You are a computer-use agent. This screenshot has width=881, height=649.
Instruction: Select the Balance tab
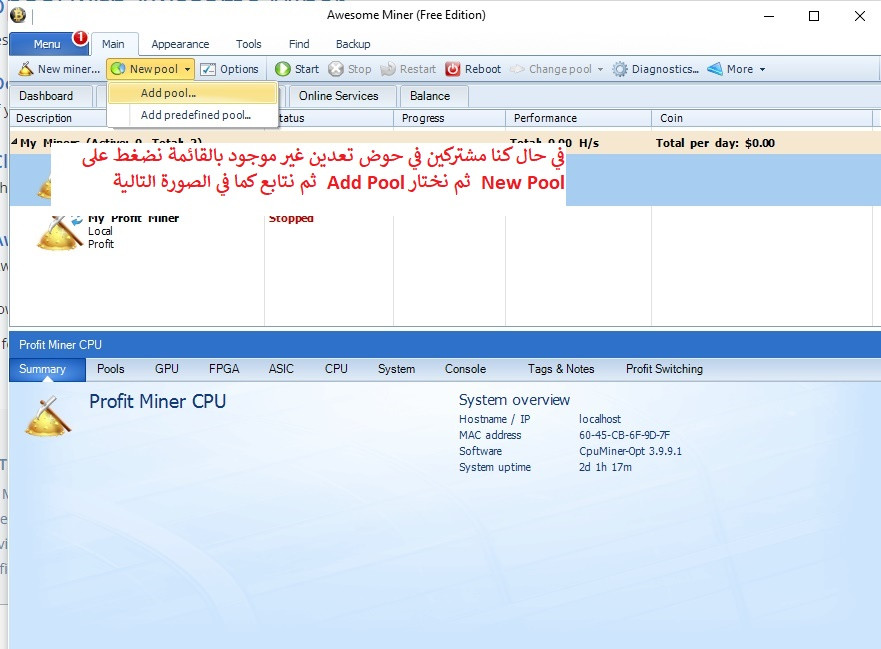click(434, 96)
